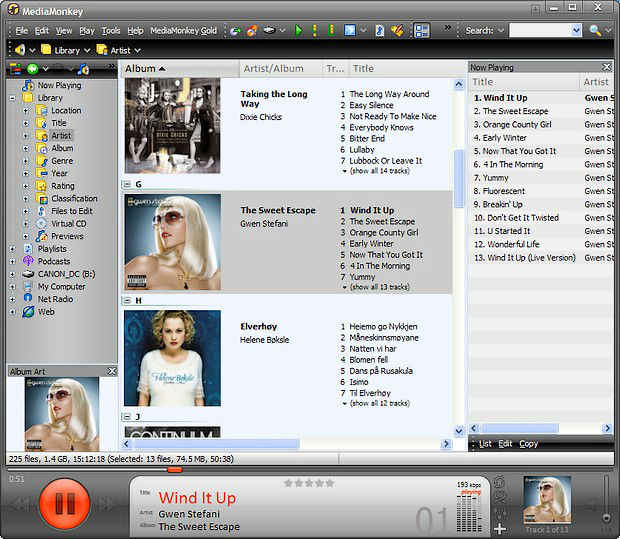The width and height of the screenshot is (620, 539).
Task: Close the Now Playing panel
Action: tap(607, 67)
